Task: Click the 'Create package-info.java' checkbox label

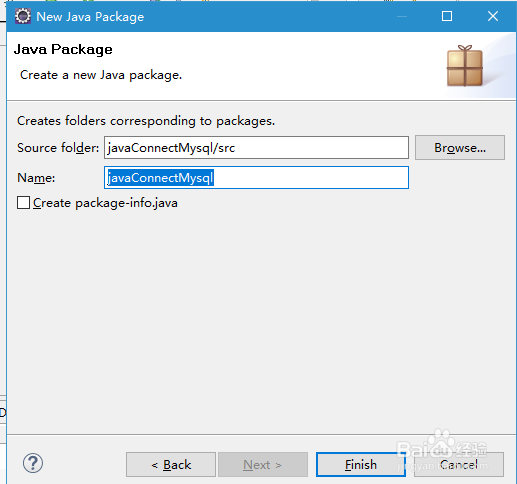Action: click(105, 203)
